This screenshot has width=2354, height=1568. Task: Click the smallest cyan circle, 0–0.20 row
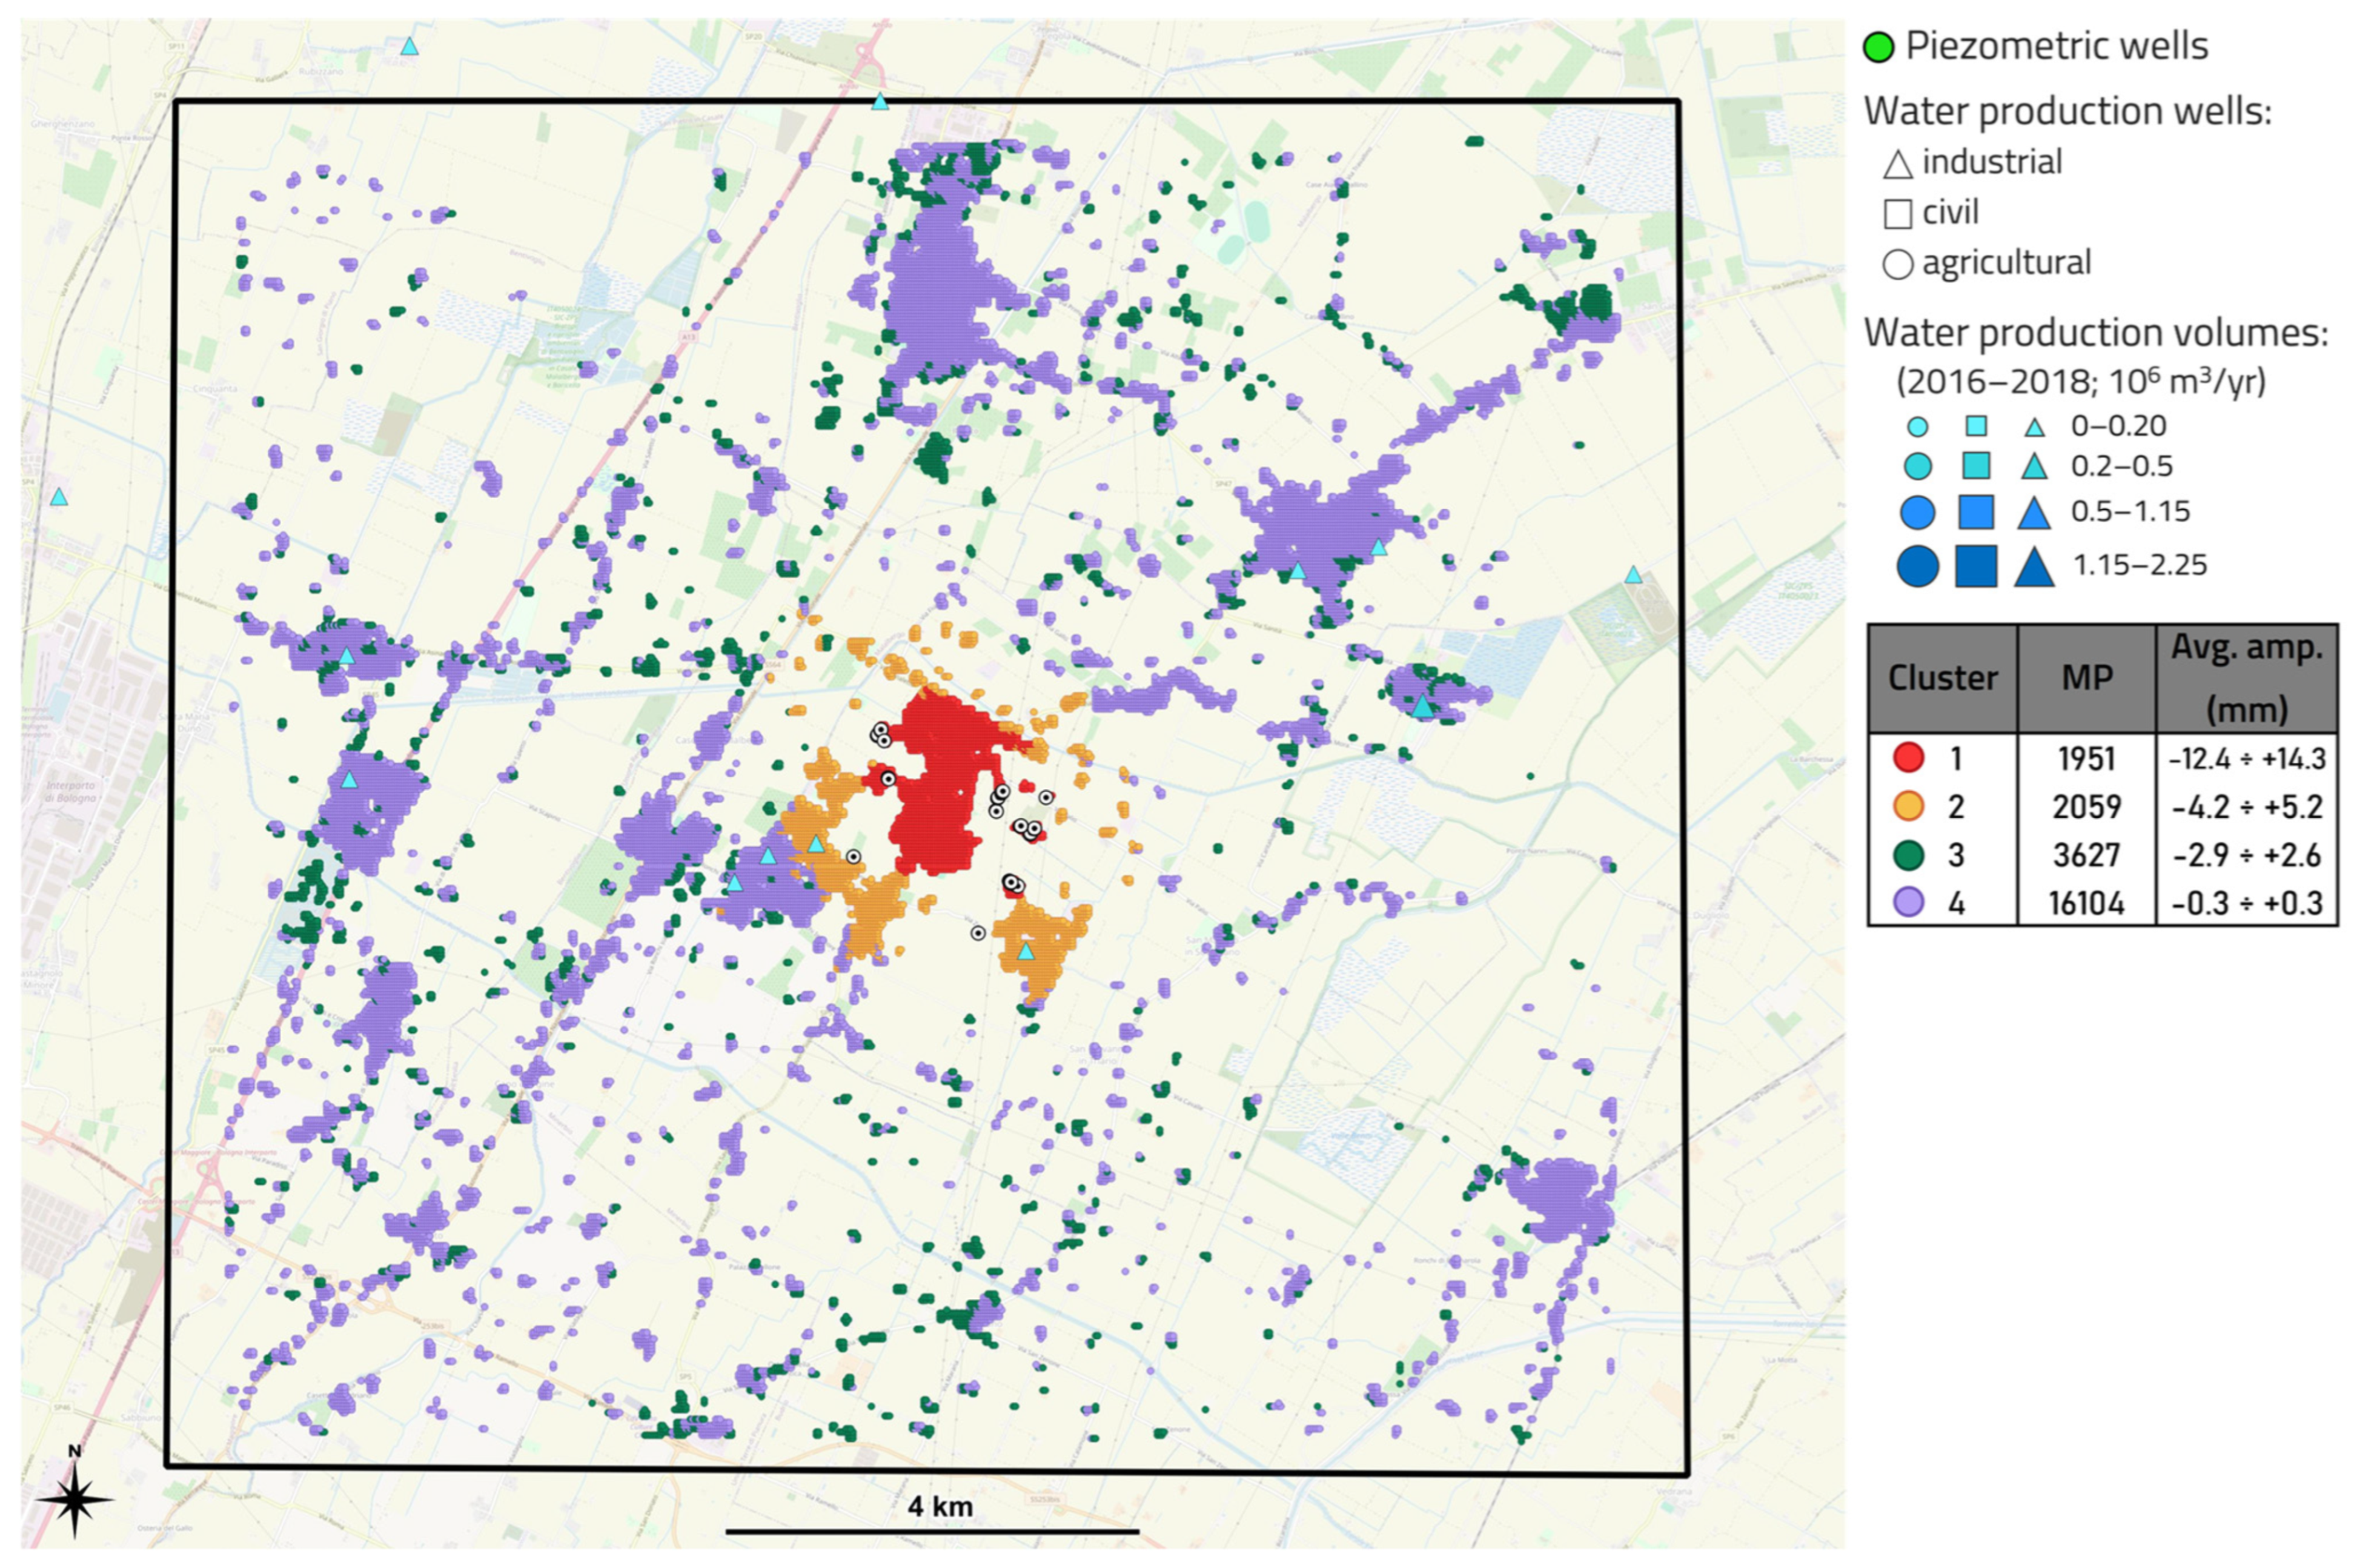[1917, 427]
